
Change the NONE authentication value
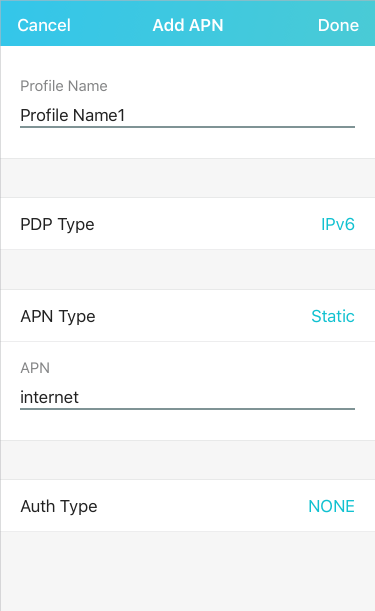331,506
